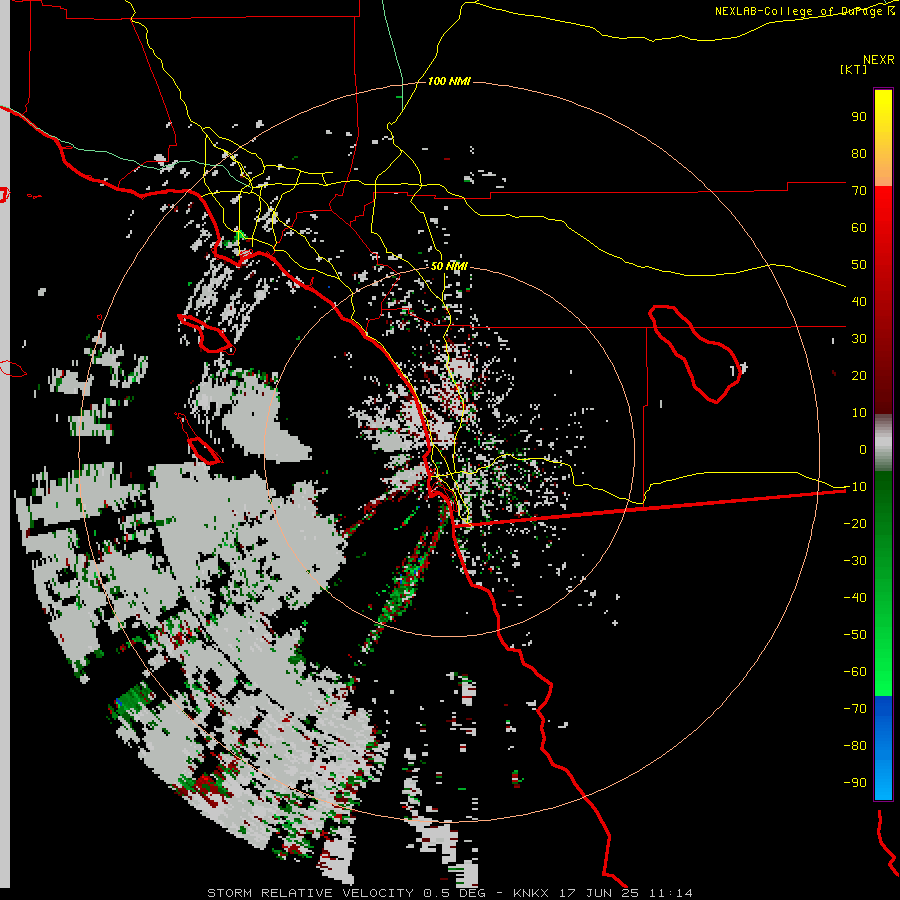Select the 90 value on the velocity scale
900x900 pixels.
pyautogui.click(x=859, y=117)
